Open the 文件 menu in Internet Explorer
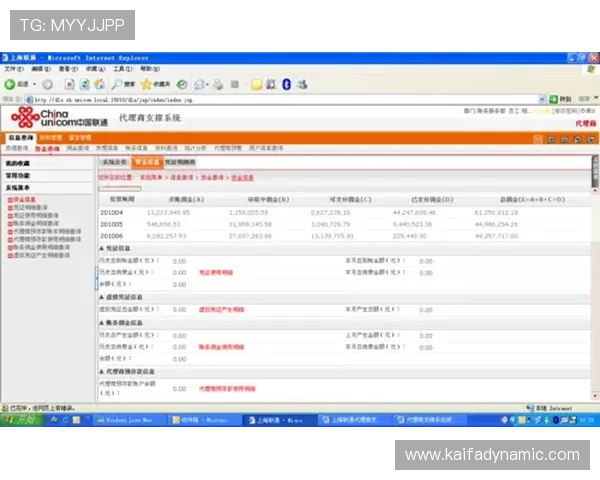The width and height of the screenshot is (600, 480). click(x=10, y=69)
